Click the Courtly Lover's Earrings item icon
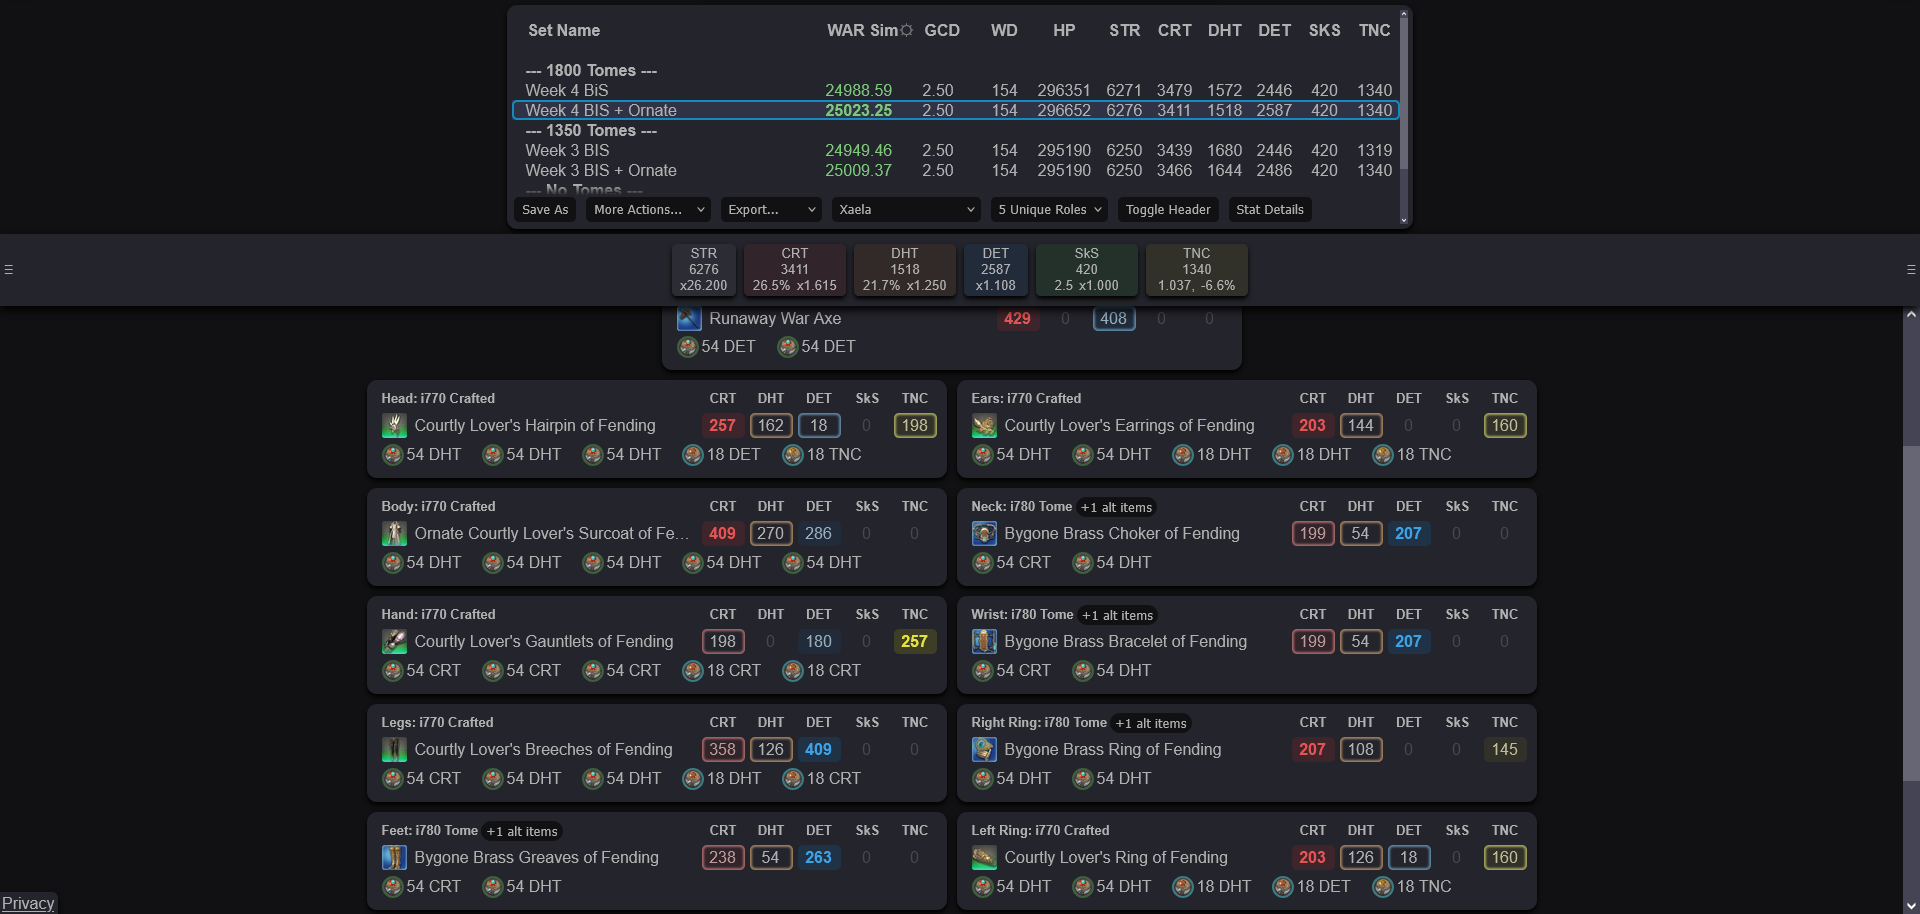The width and height of the screenshot is (1920, 914). (984, 426)
